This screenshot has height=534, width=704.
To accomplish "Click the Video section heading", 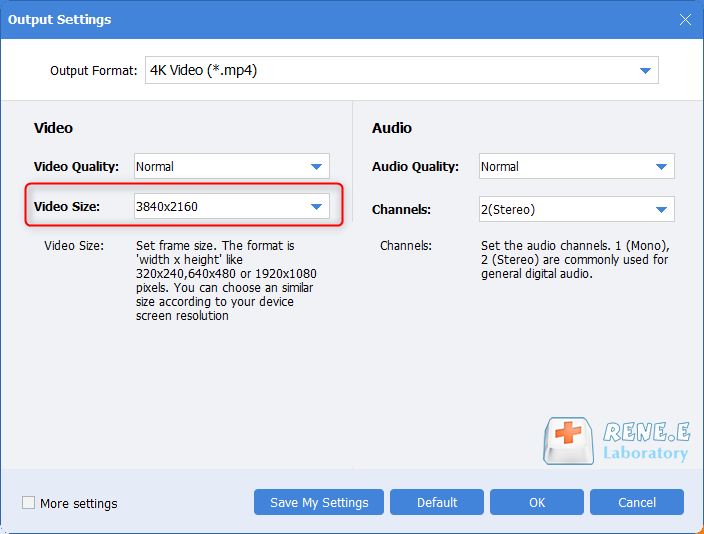I will [x=53, y=128].
